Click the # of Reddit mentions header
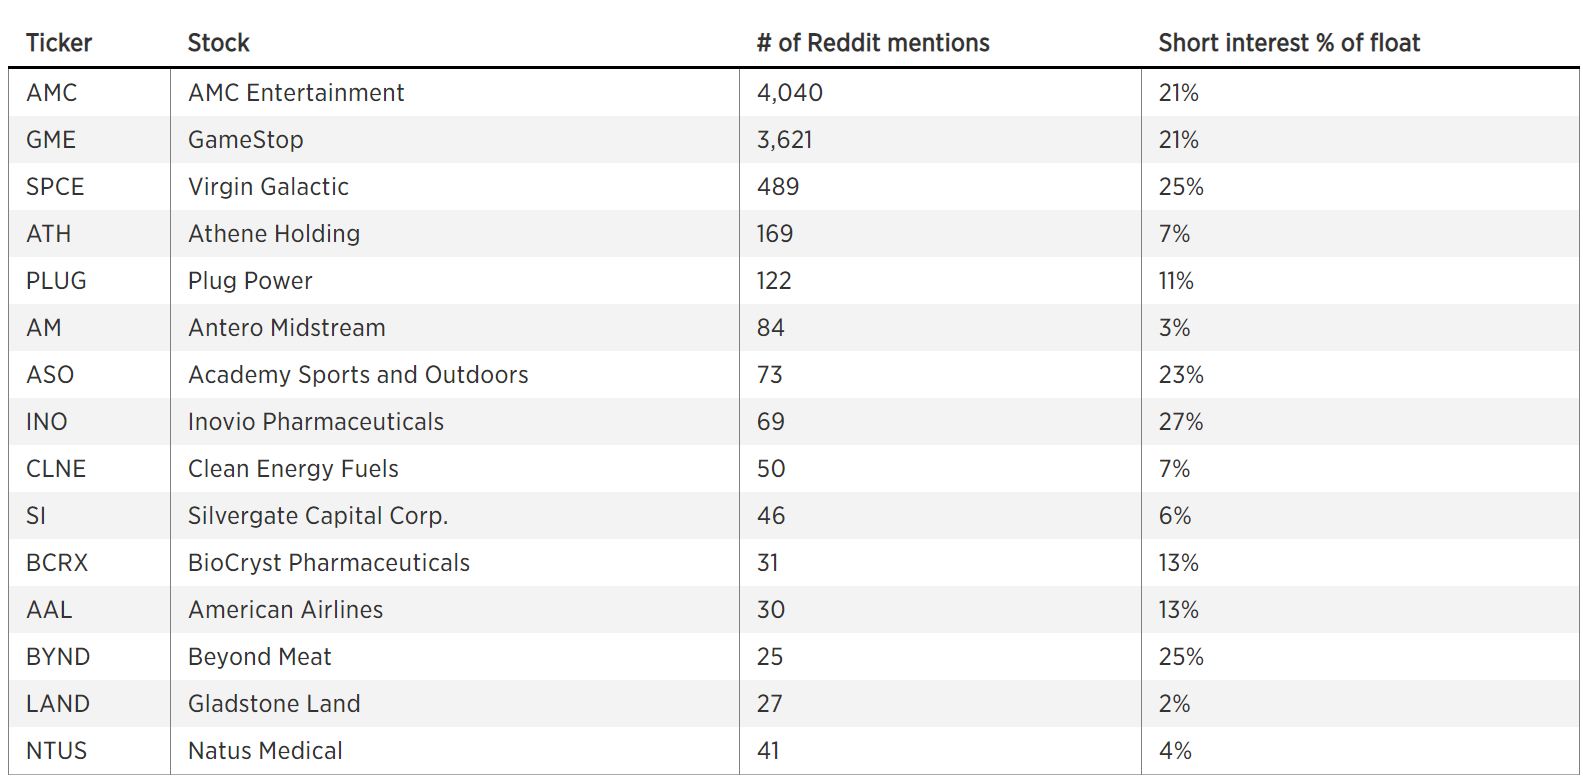The image size is (1583, 776). [x=873, y=43]
